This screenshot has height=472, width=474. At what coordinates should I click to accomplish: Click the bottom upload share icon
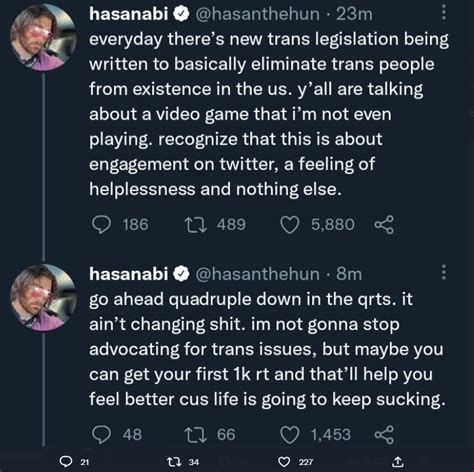coord(397,462)
